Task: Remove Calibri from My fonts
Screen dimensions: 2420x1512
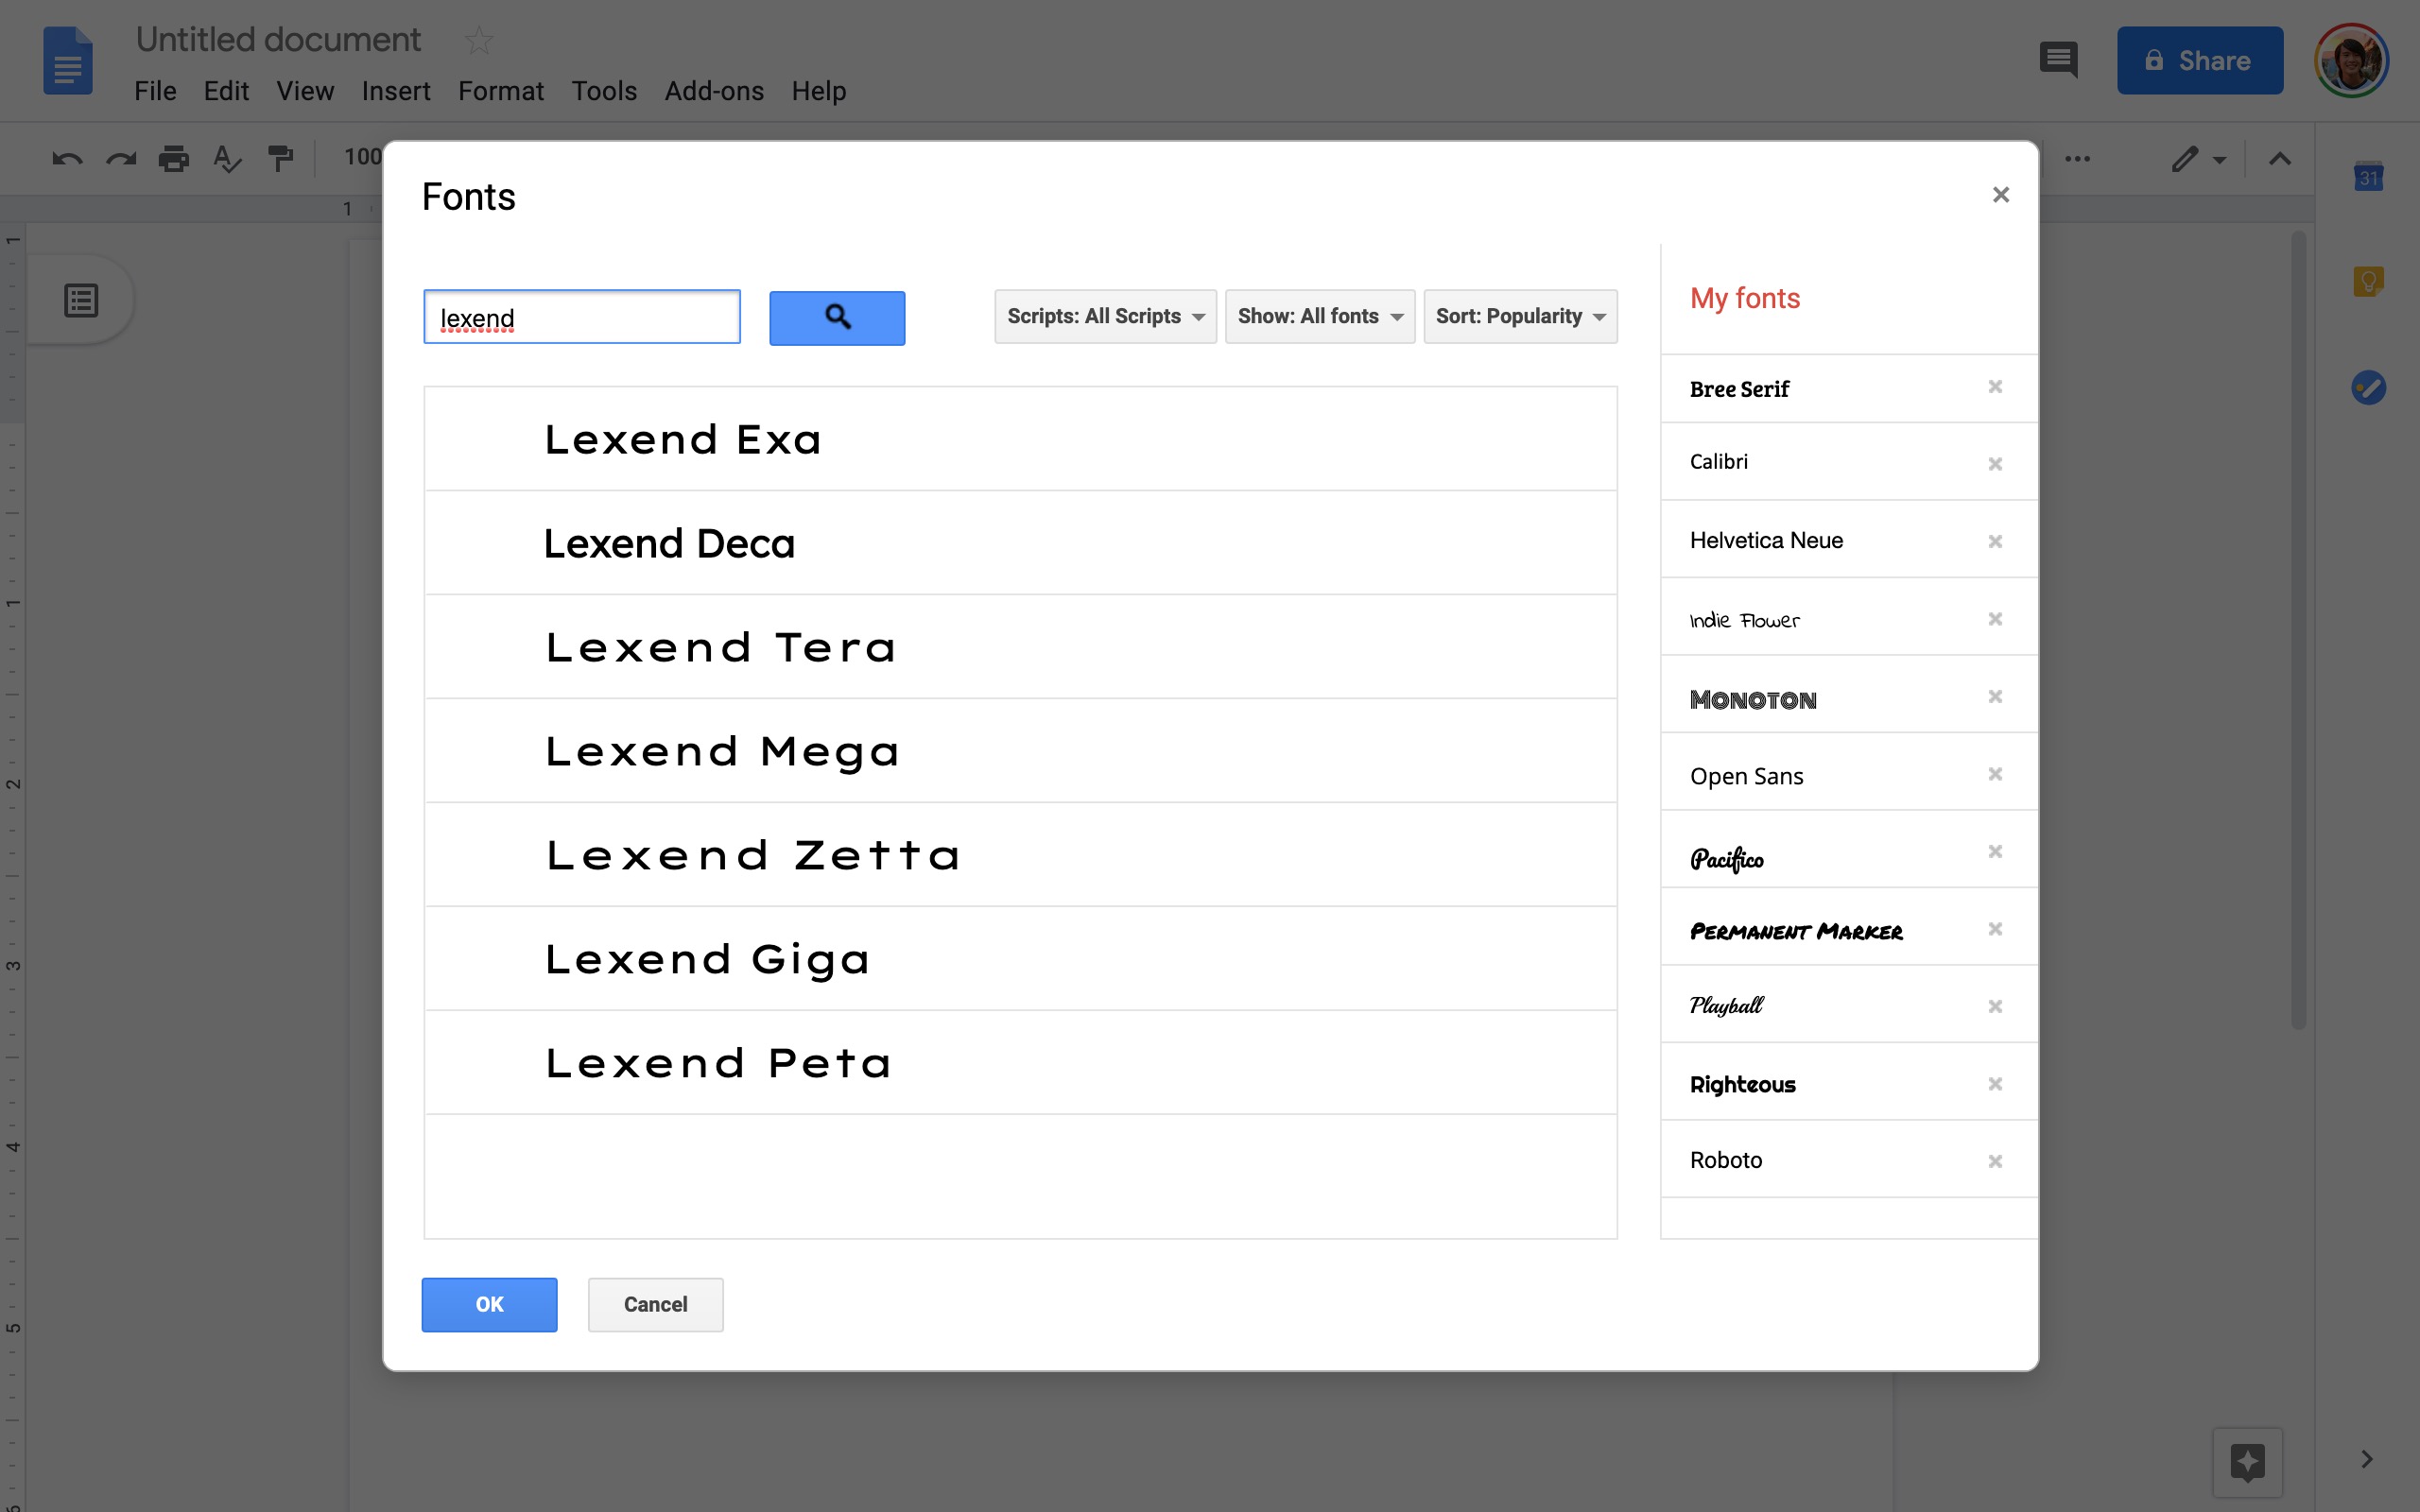Action: coord(1996,460)
